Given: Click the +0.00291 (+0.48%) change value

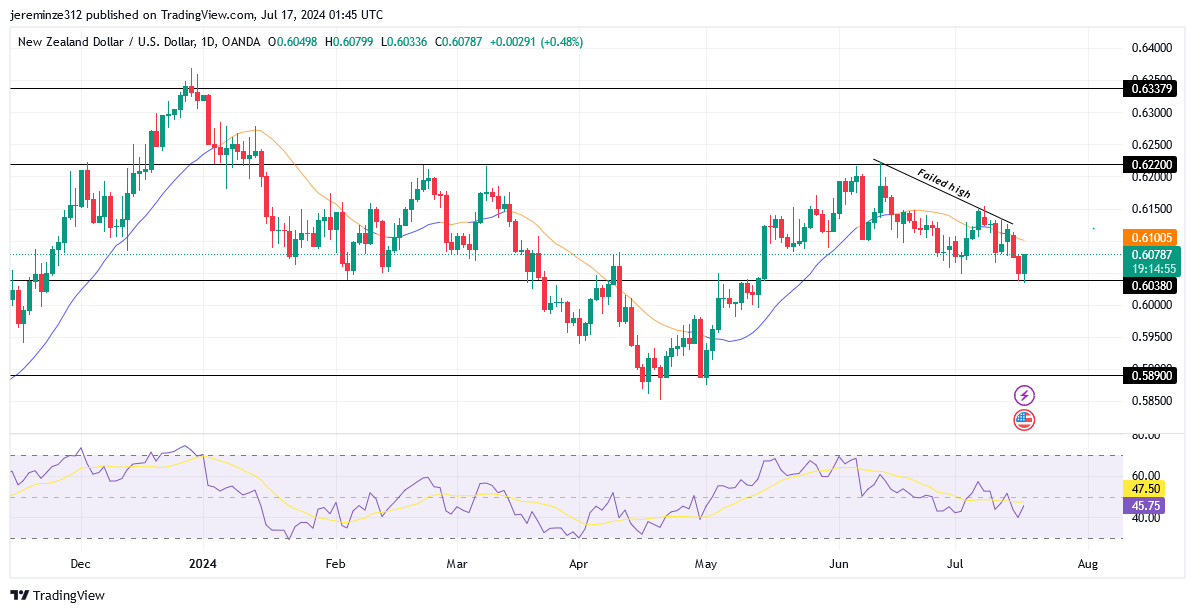Looking at the screenshot, I should (537, 42).
